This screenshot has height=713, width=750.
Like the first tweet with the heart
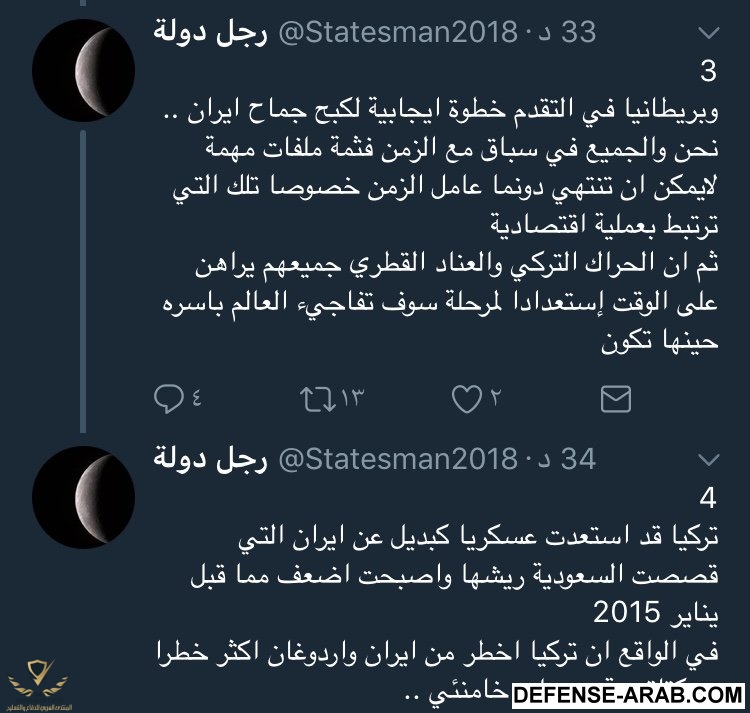(466, 400)
